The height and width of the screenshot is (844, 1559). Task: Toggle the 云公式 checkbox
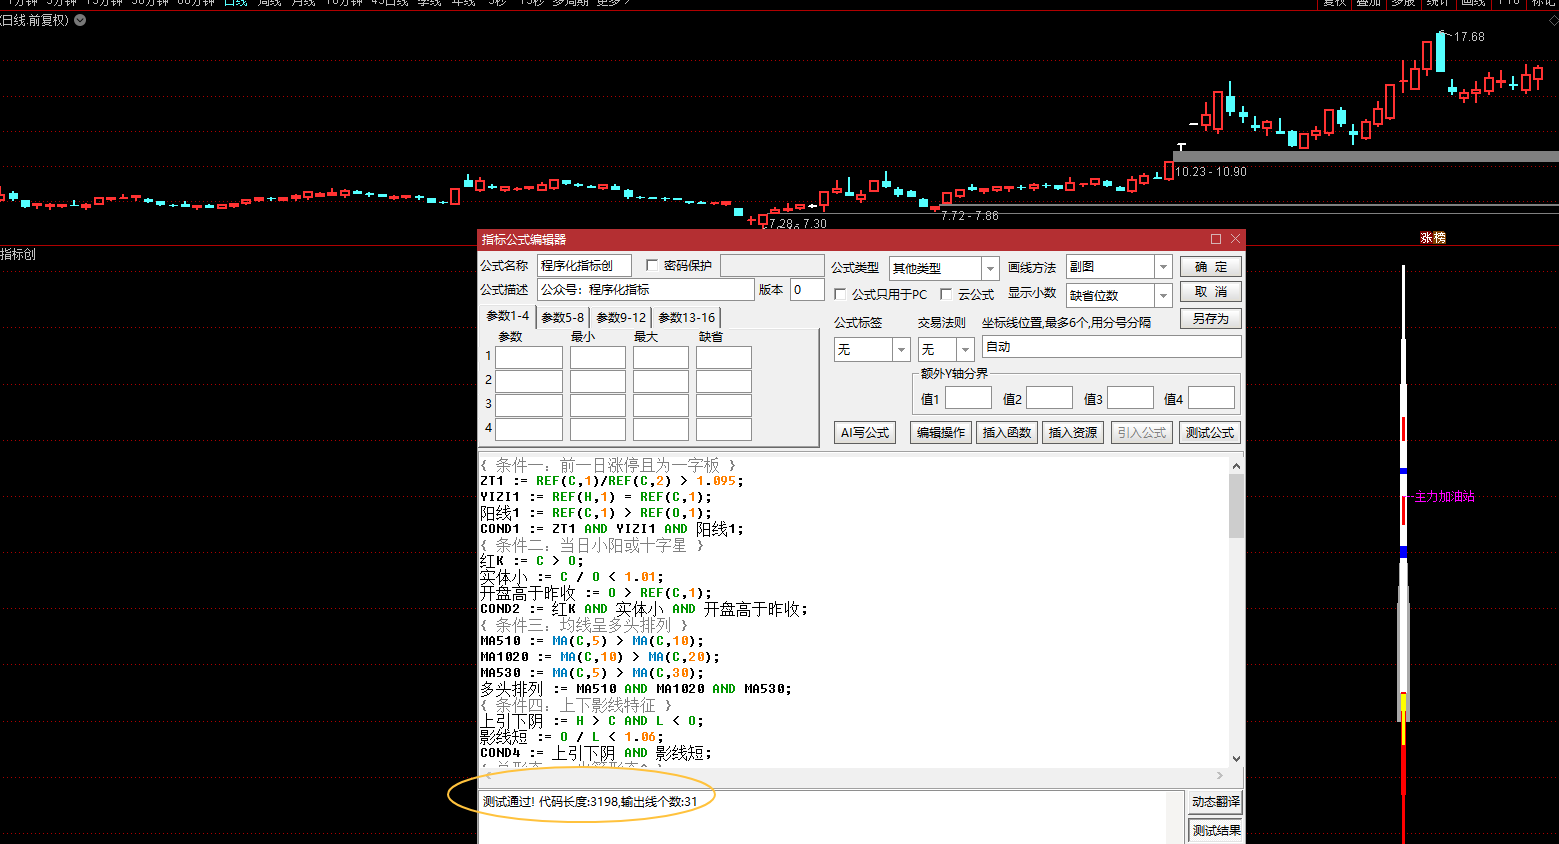[946, 295]
